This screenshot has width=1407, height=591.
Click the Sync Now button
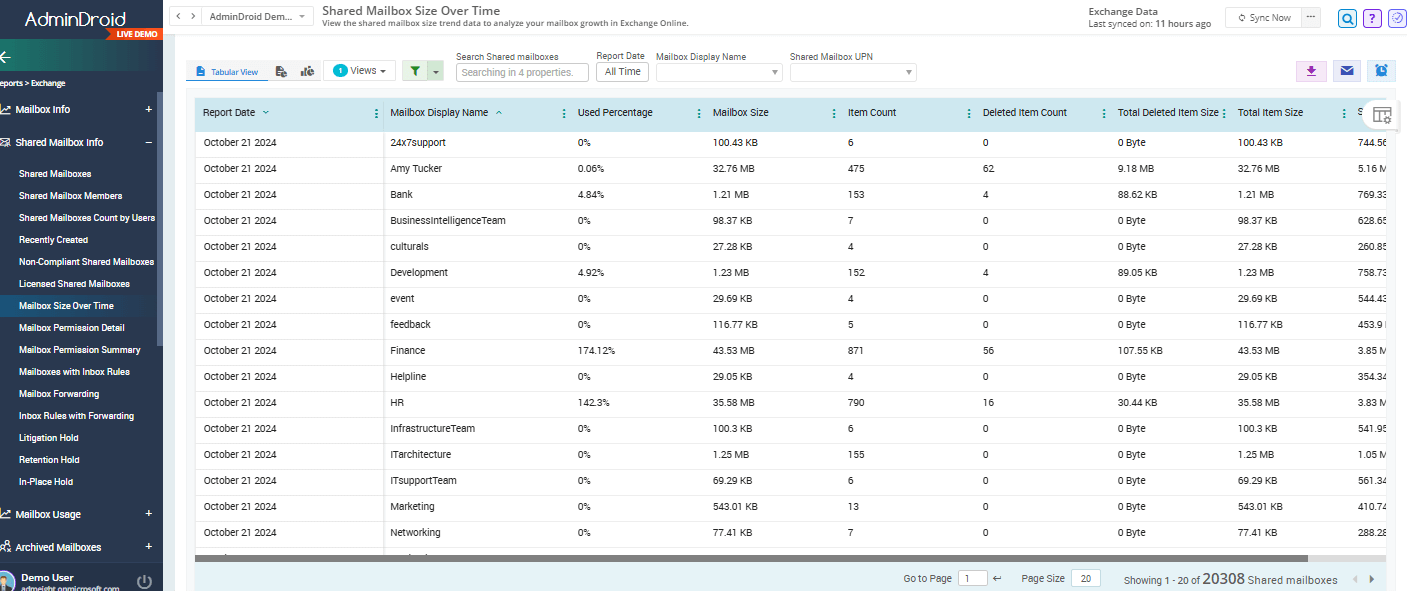[x=1262, y=18]
